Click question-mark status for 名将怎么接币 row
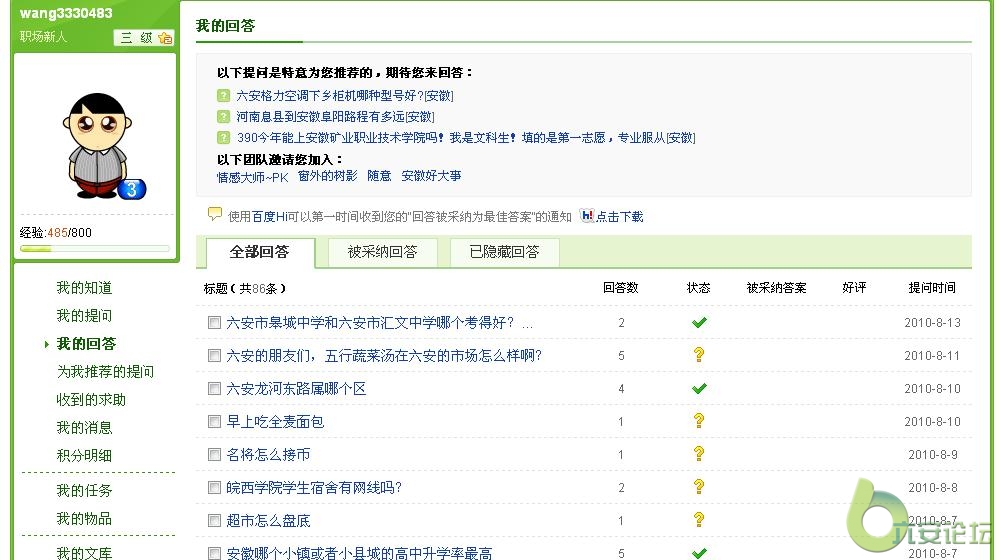The image size is (999, 560). click(x=699, y=454)
